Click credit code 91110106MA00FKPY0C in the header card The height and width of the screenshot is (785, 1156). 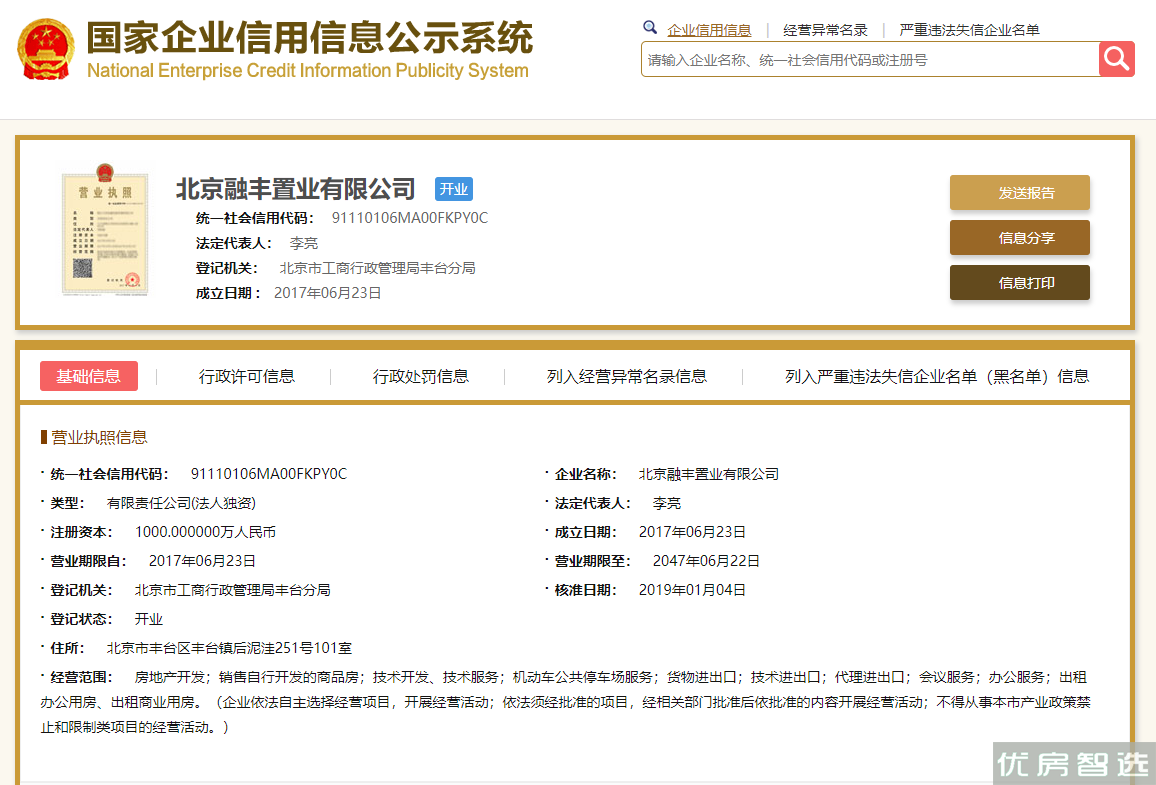coord(409,218)
